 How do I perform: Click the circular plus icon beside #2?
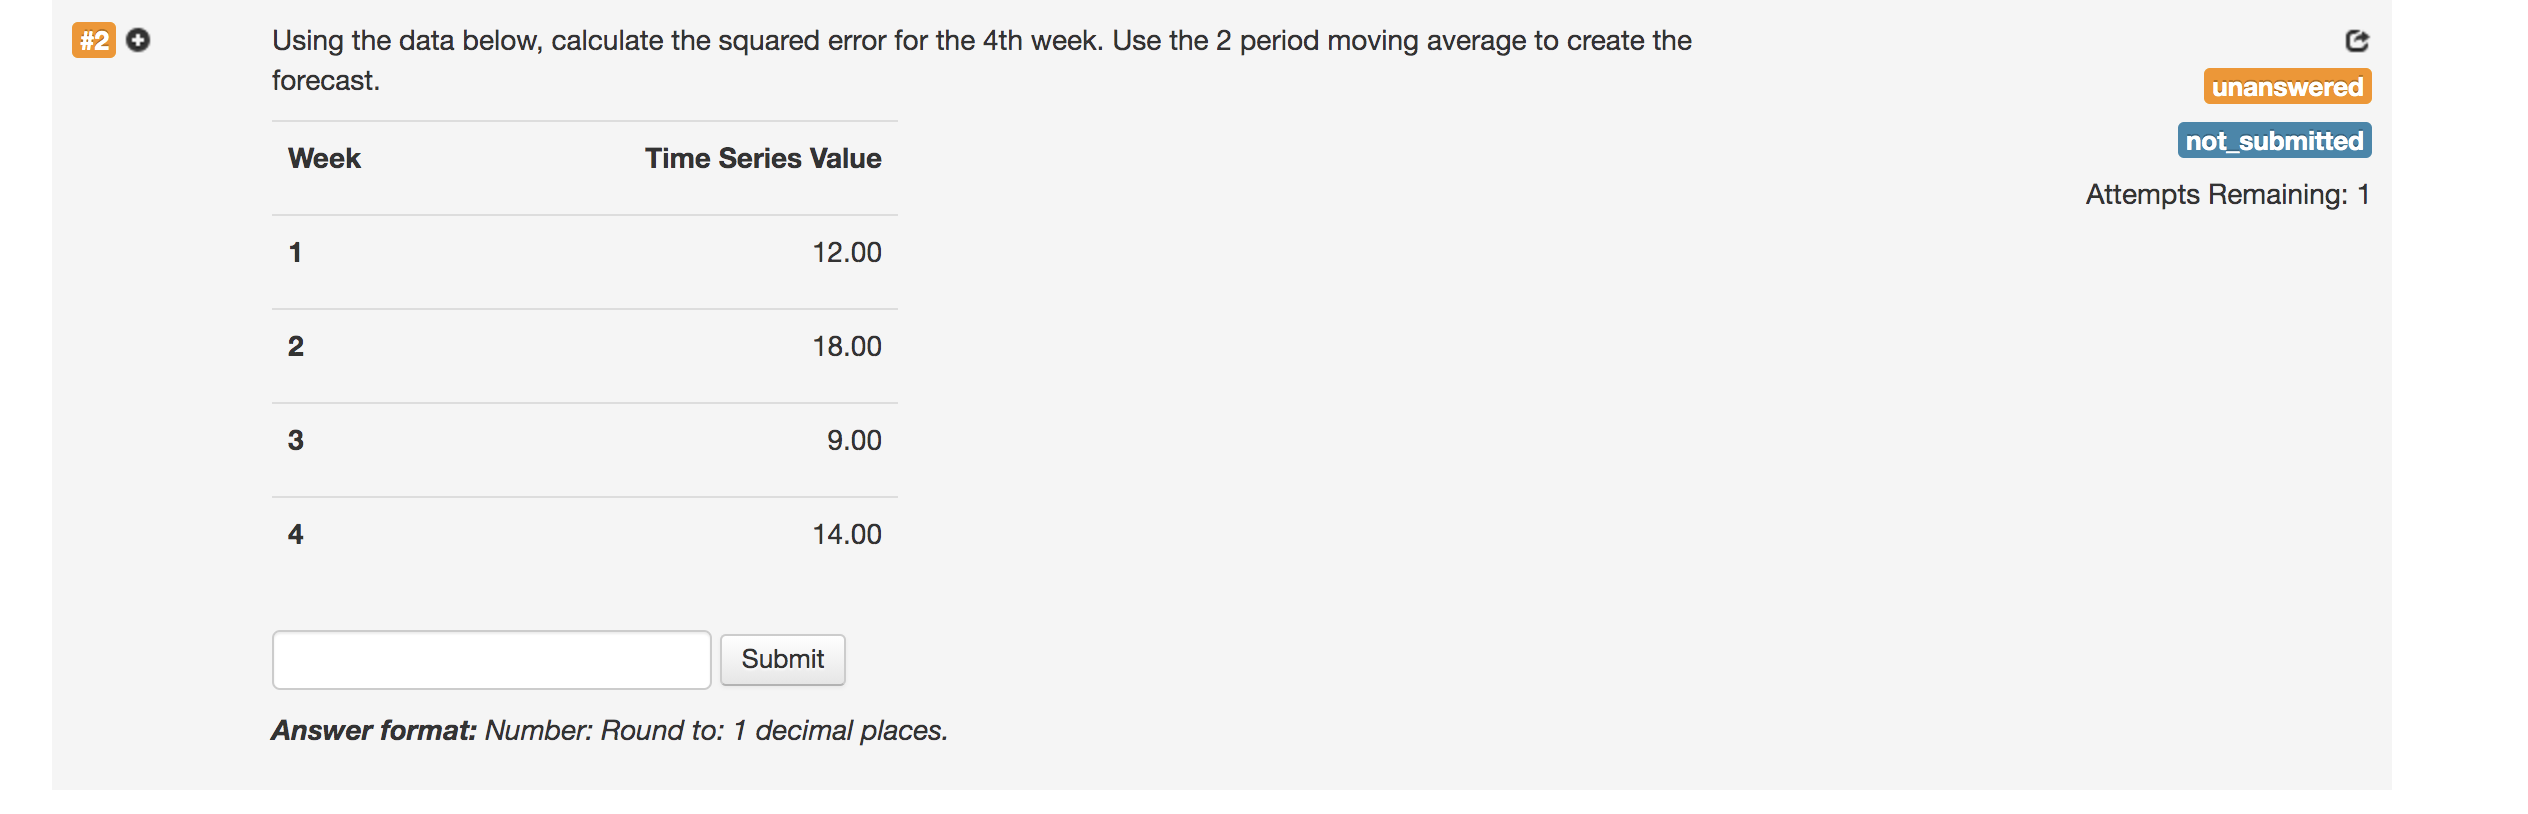pos(139,40)
